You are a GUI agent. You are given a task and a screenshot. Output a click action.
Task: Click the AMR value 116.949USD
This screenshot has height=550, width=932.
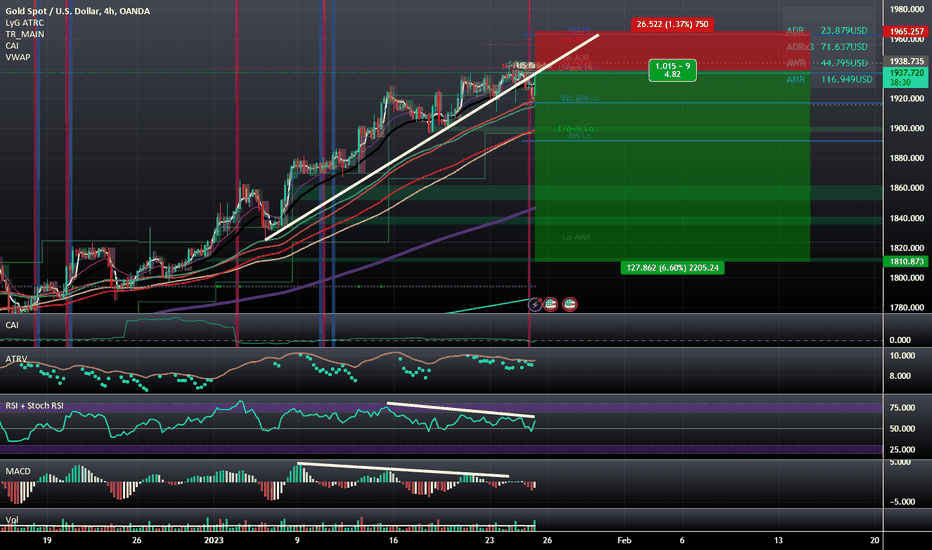pyautogui.click(x=847, y=79)
